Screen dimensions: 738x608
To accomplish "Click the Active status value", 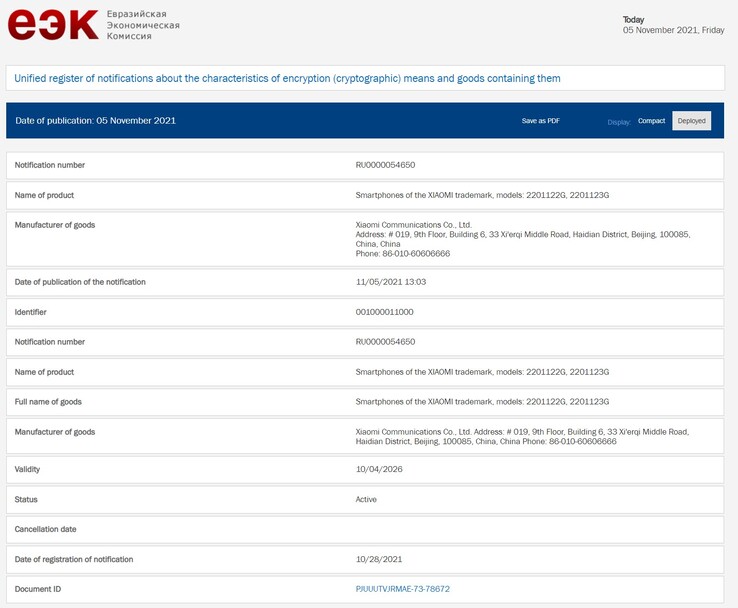I will pos(366,499).
